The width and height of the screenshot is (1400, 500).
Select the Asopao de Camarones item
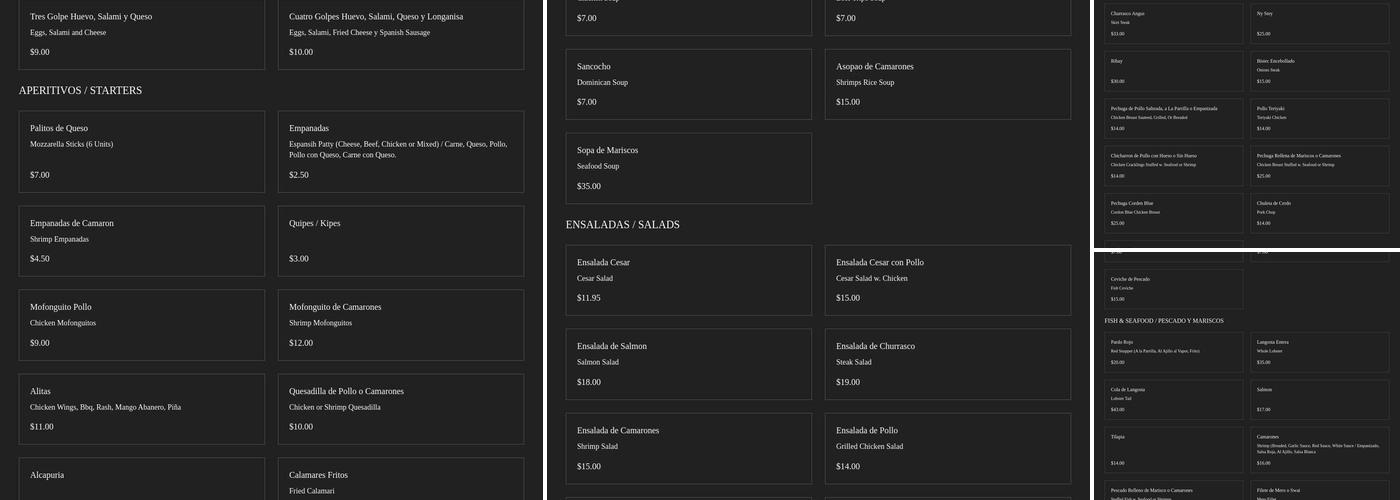(x=947, y=84)
